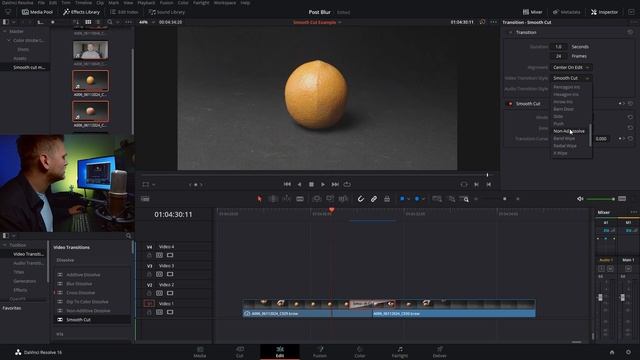Open the Media Pool panel
640x360 pixels.
coord(37,12)
